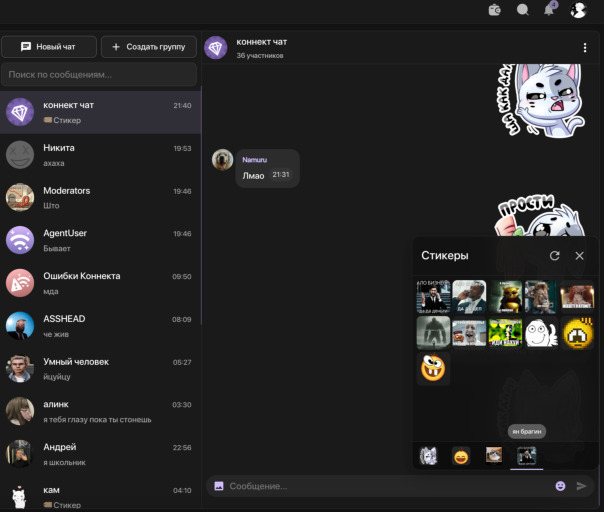Open search from the top bar magnifier
604x512 pixels.
(x=522, y=10)
